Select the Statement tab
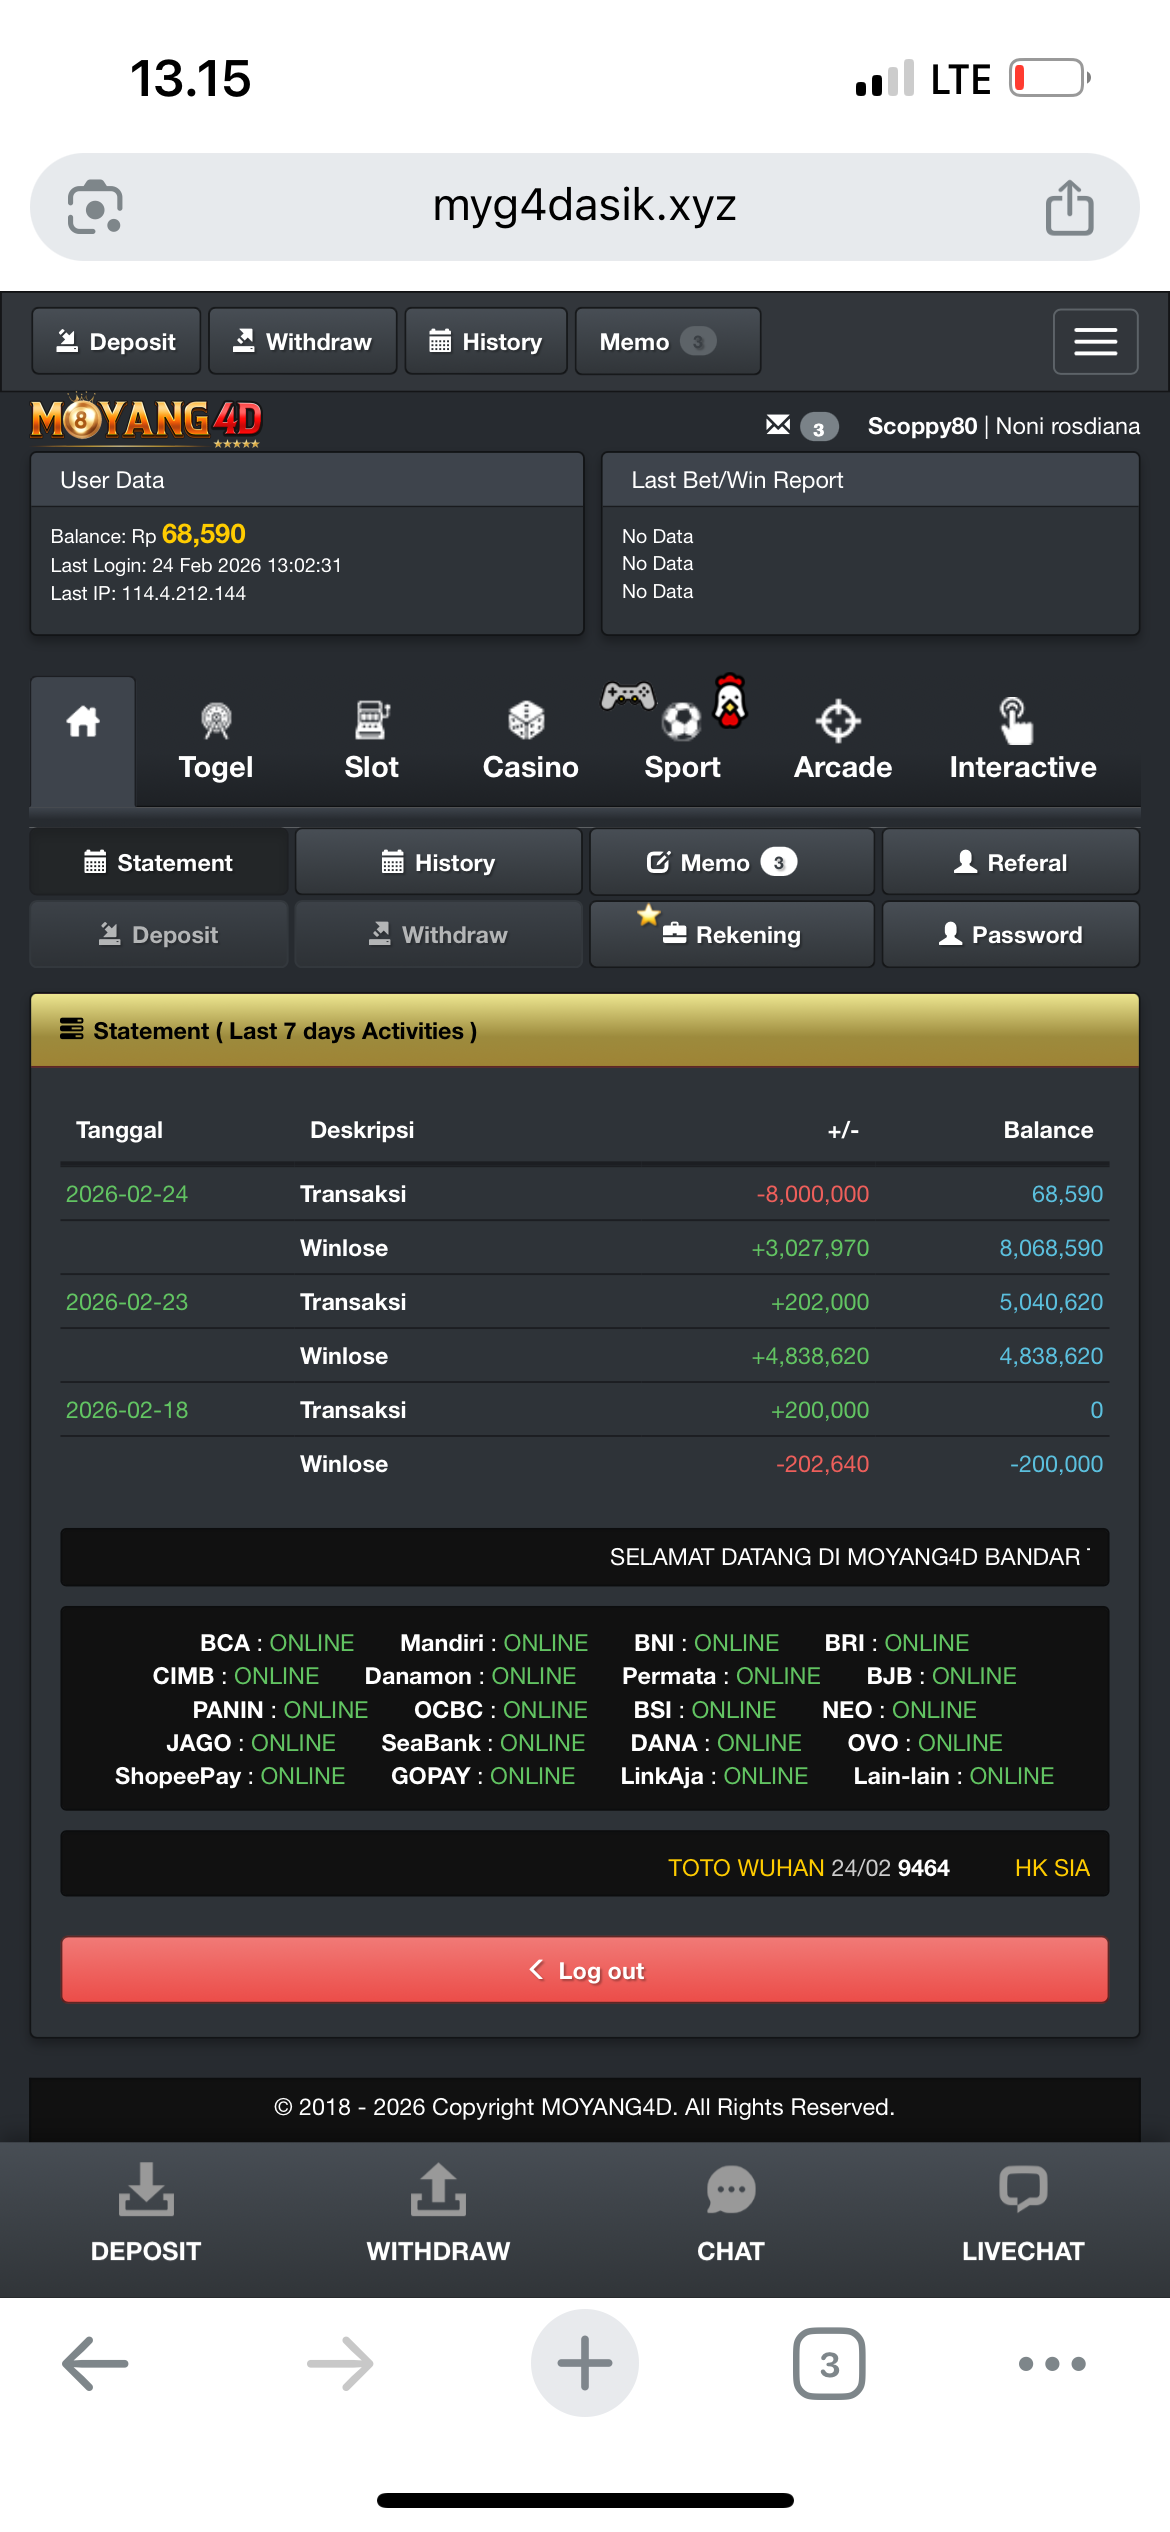The image size is (1170, 2532). tap(159, 862)
